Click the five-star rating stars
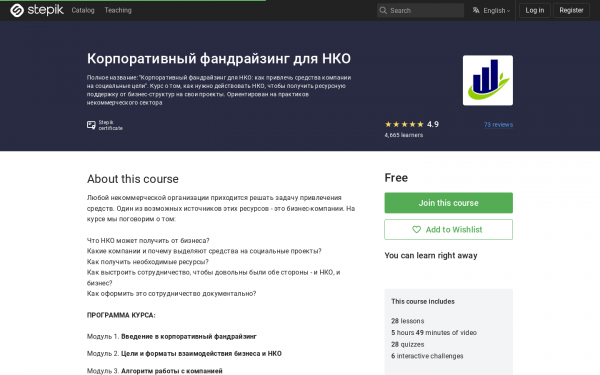Viewport: 600px width, 375px height. (x=404, y=124)
